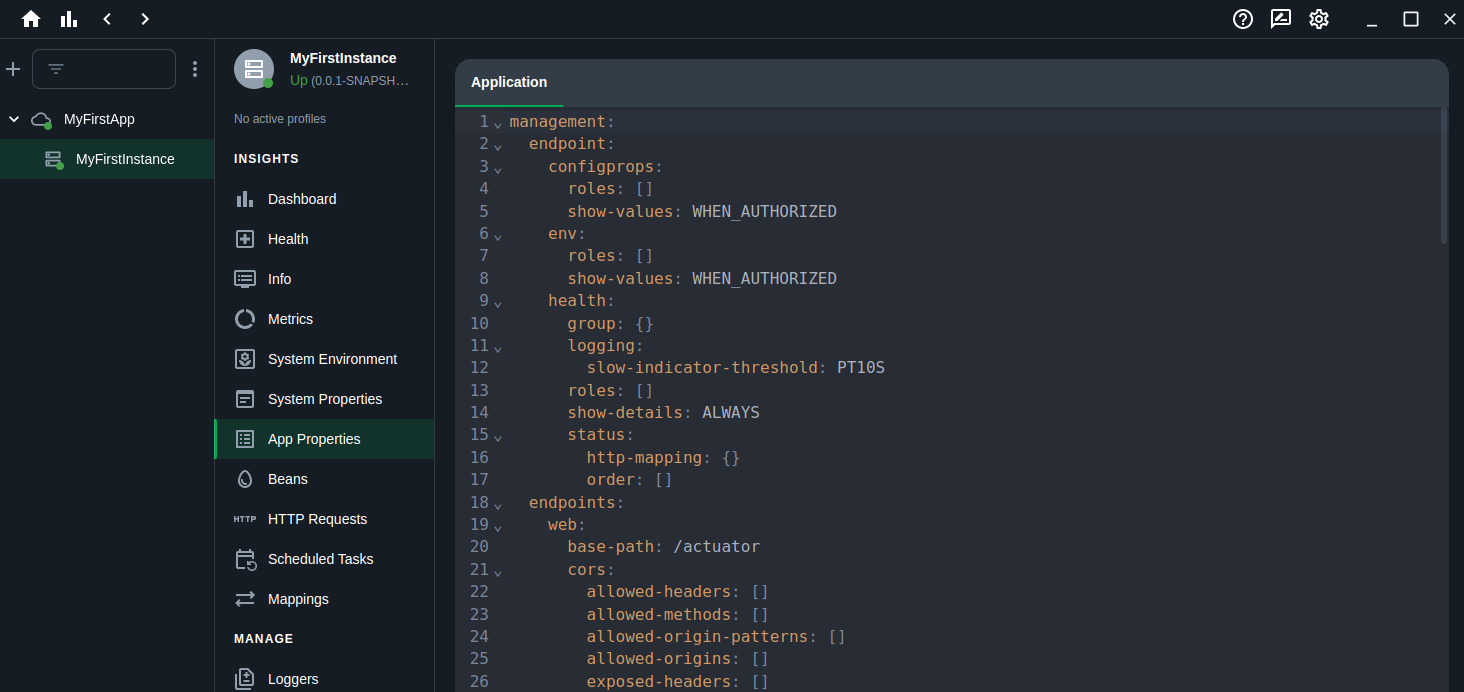Click the Loggers icon
The width and height of the screenshot is (1464, 692).
click(x=245, y=679)
